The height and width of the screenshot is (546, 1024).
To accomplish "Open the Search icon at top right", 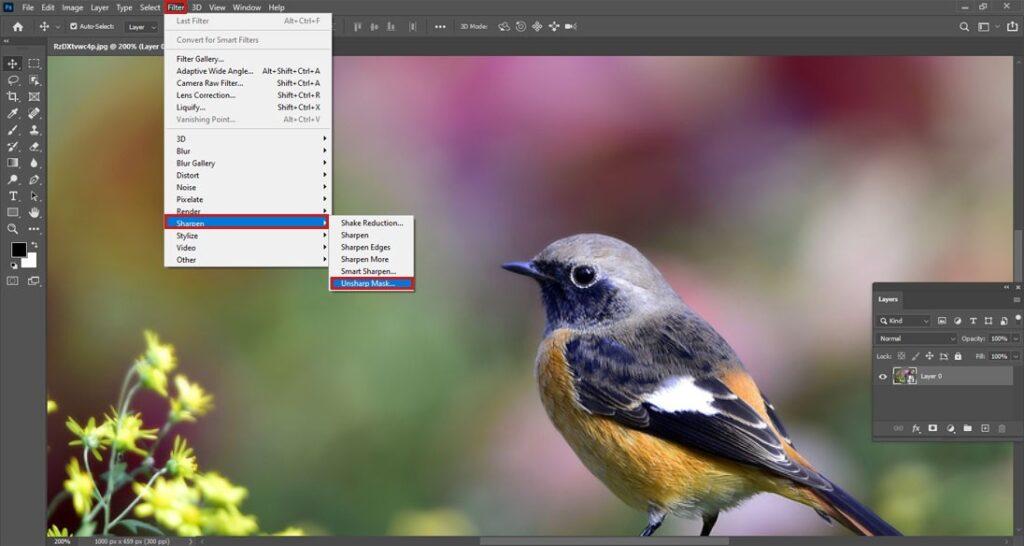I will 964,27.
